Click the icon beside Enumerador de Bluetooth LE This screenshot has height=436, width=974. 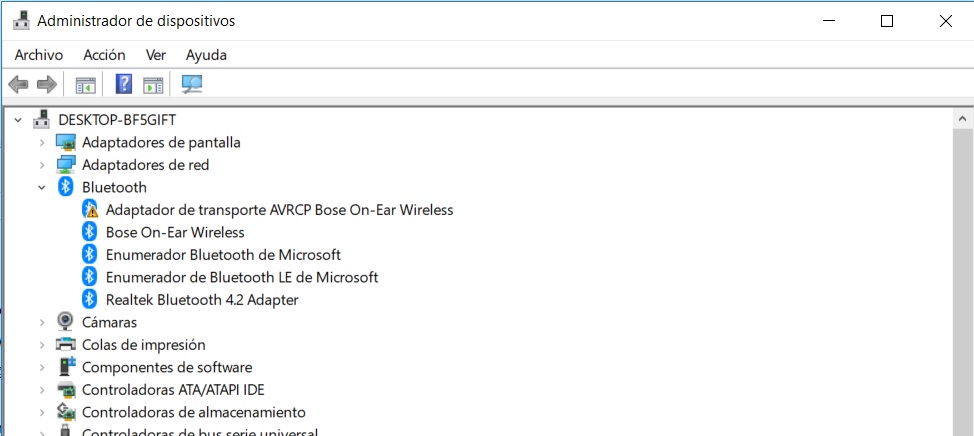(90, 277)
